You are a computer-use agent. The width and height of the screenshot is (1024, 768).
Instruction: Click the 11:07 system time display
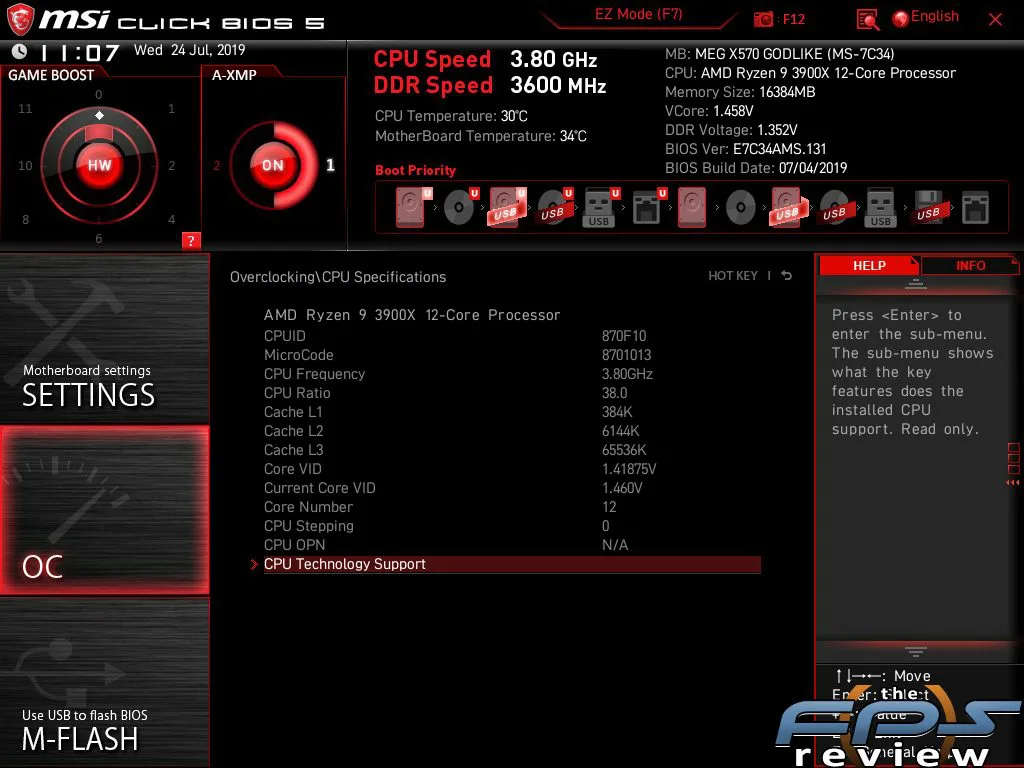(79, 52)
